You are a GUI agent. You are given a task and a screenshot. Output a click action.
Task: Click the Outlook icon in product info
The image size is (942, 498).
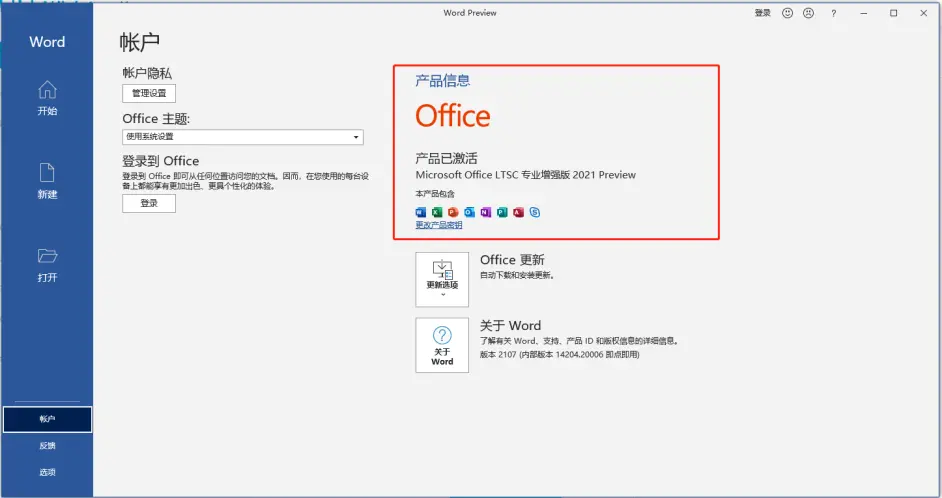(x=469, y=212)
